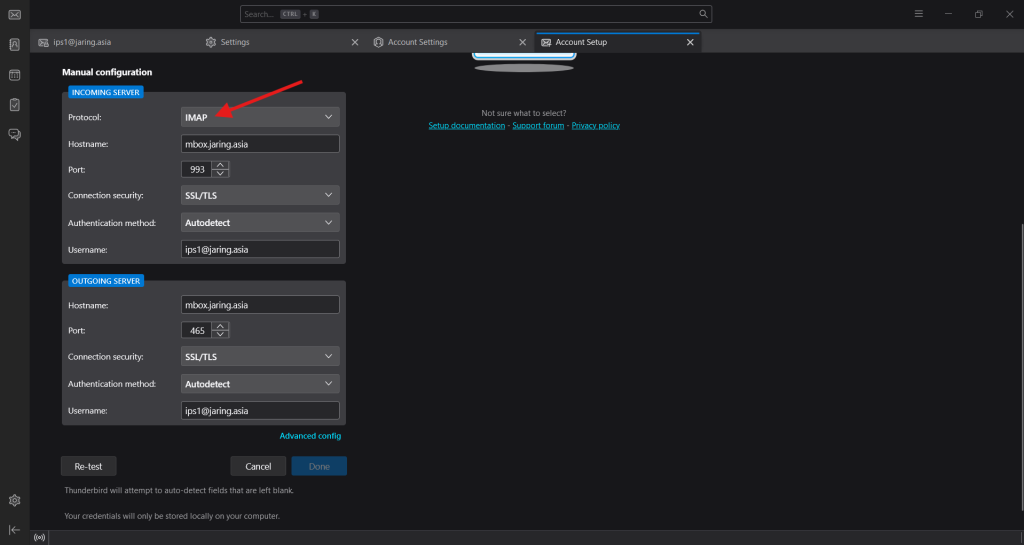Open outgoing Authentication method dropdown
This screenshot has height=545, width=1024.
pyautogui.click(x=260, y=384)
